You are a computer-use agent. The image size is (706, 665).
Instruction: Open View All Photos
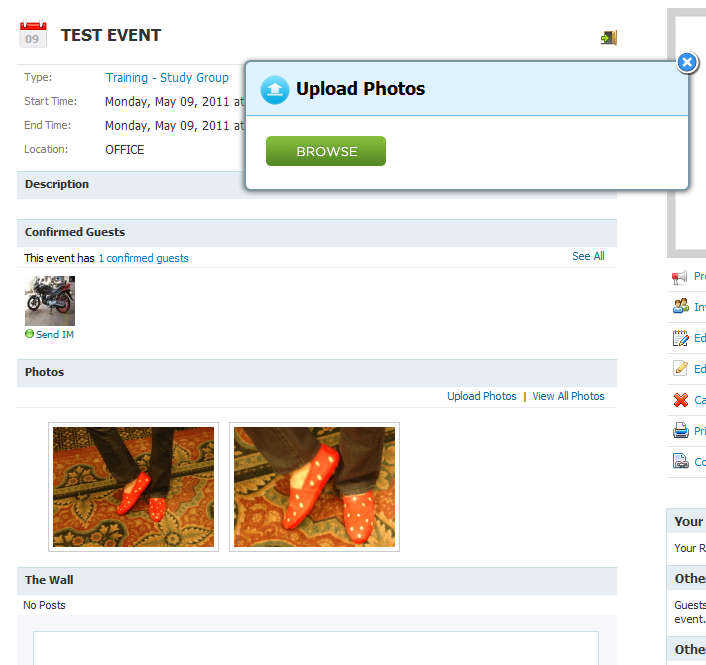point(568,396)
